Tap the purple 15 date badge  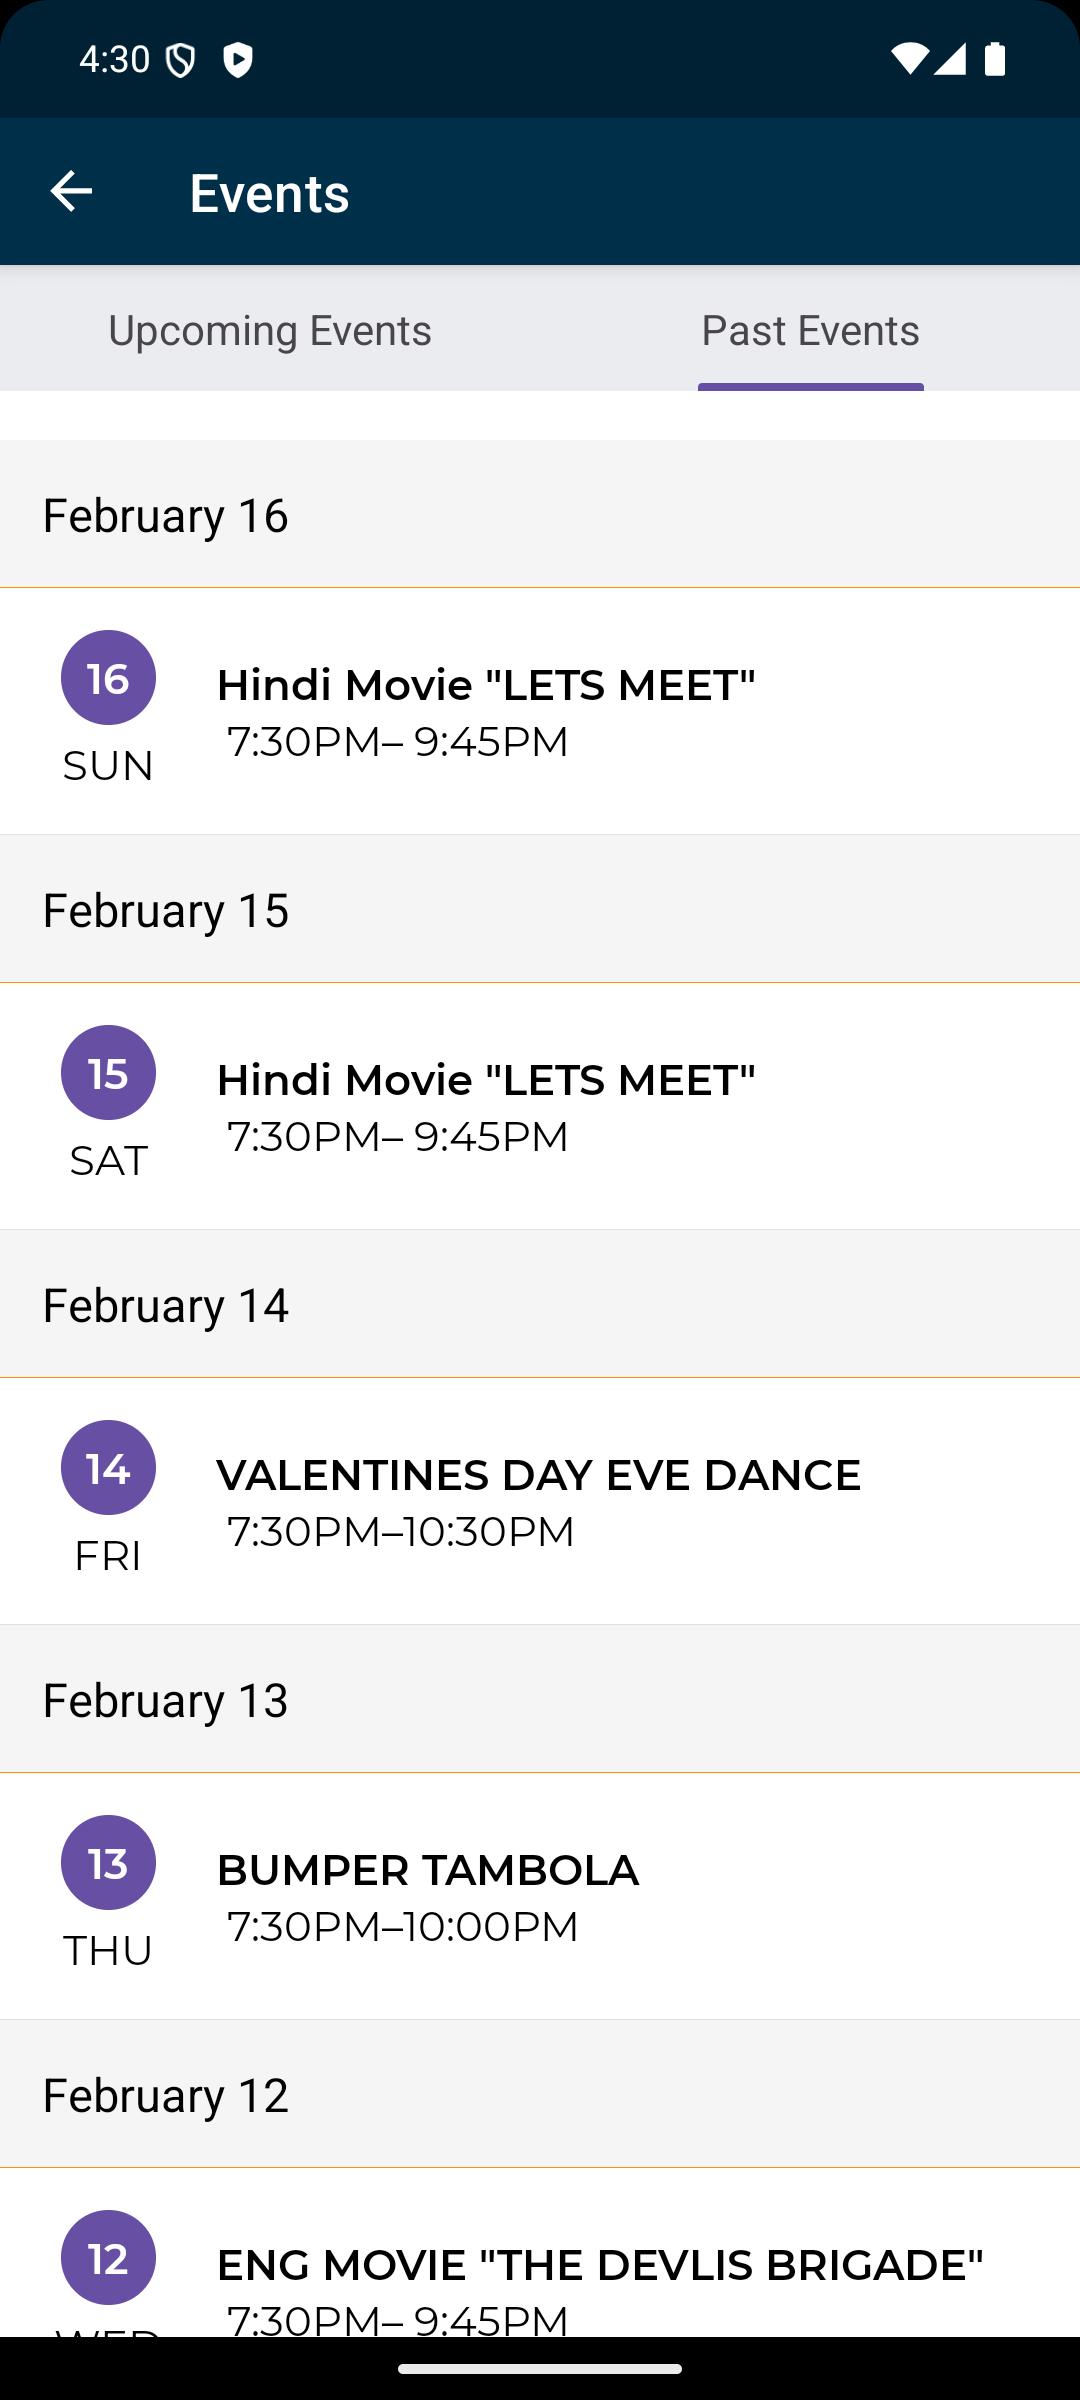click(108, 1073)
